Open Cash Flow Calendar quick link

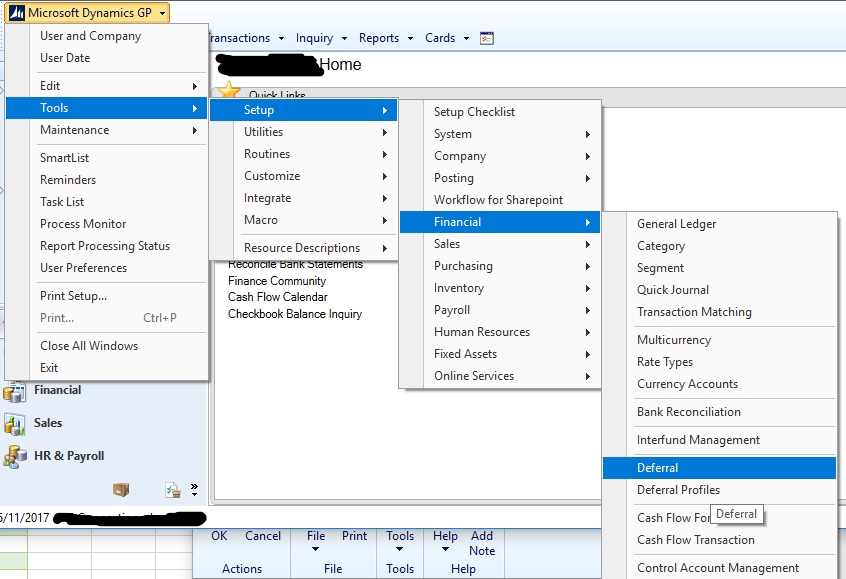pos(278,297)
